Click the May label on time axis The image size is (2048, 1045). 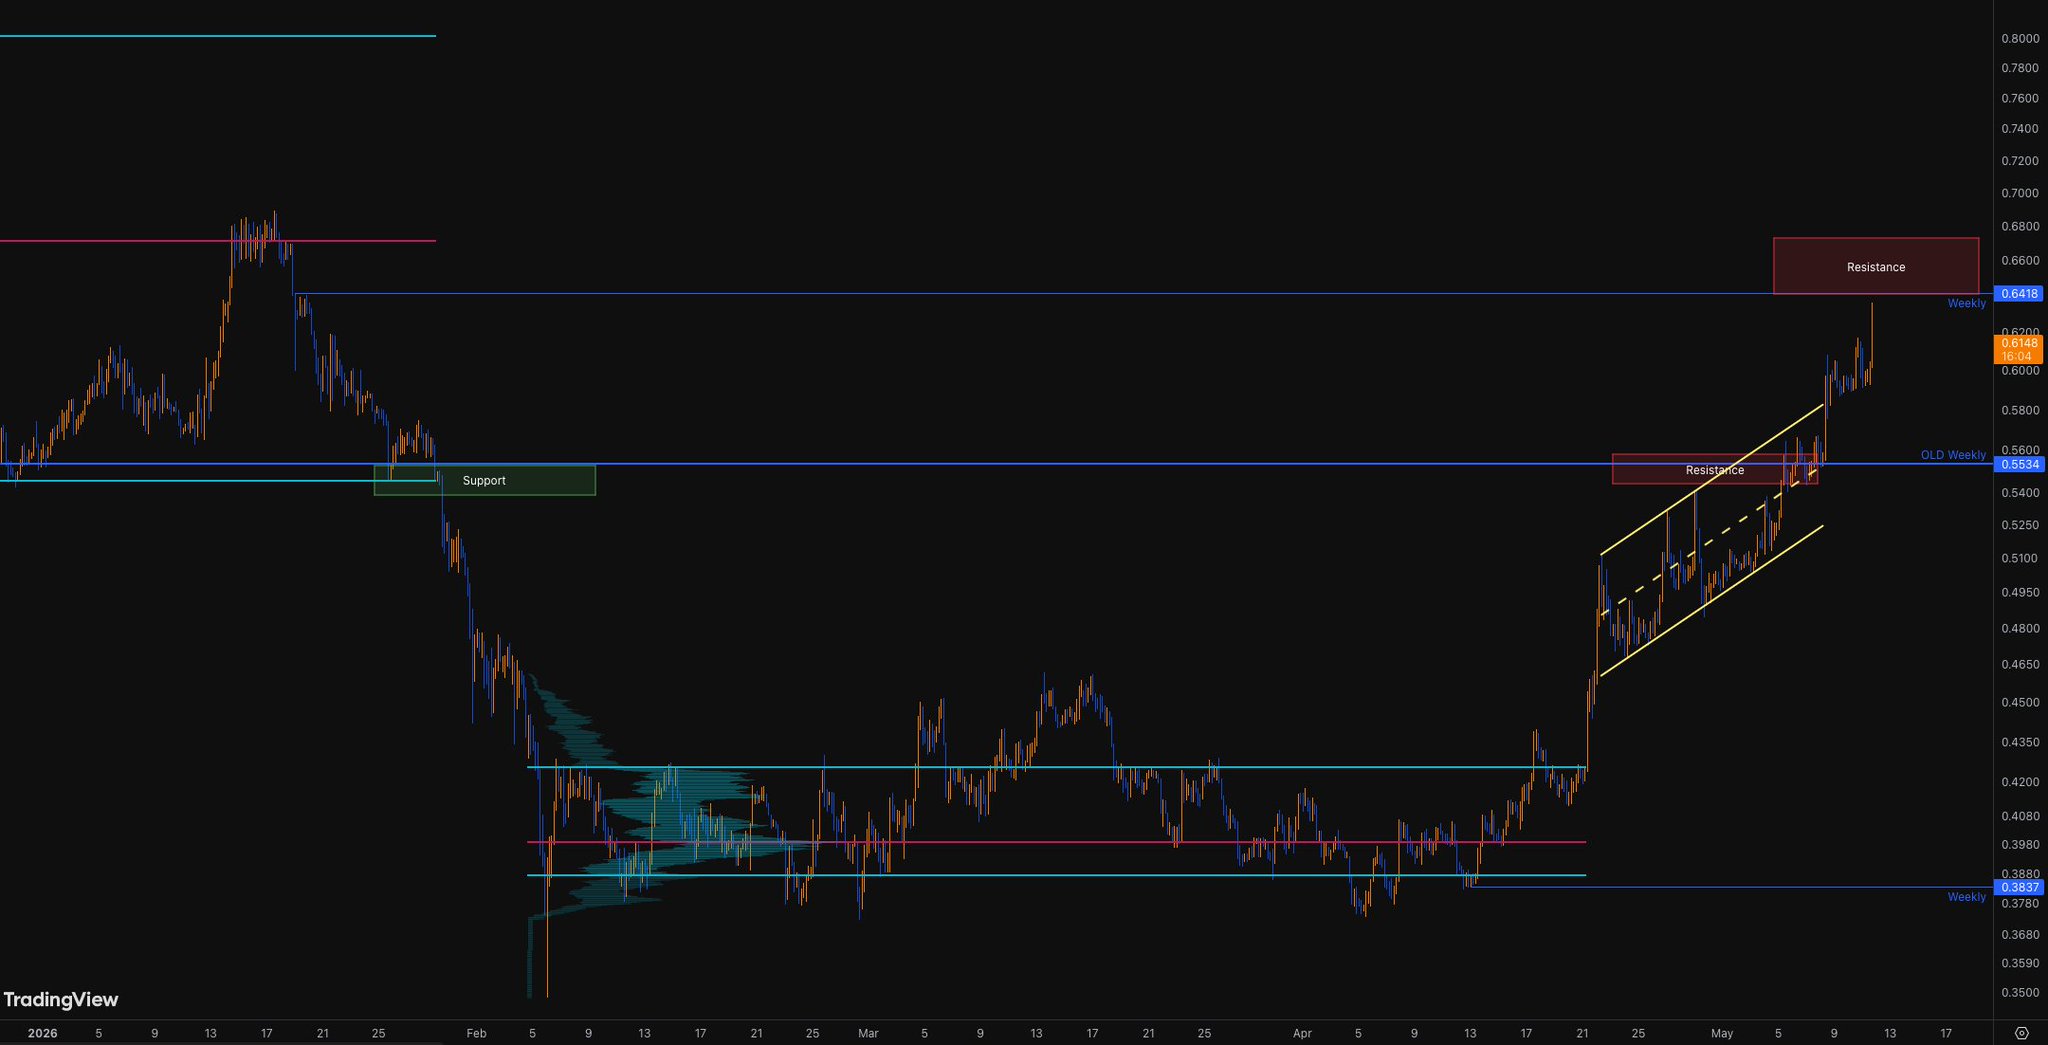(x=1722, y=1033)
